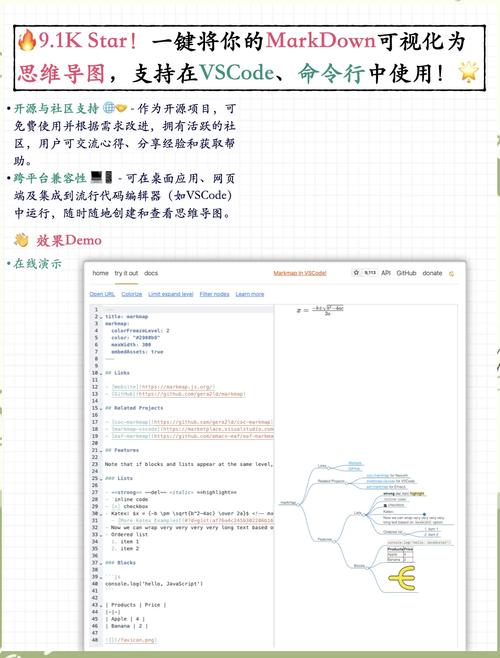Click the Filter nodes link
Screen dimensions: 500x658
click(x=215, y=294)
